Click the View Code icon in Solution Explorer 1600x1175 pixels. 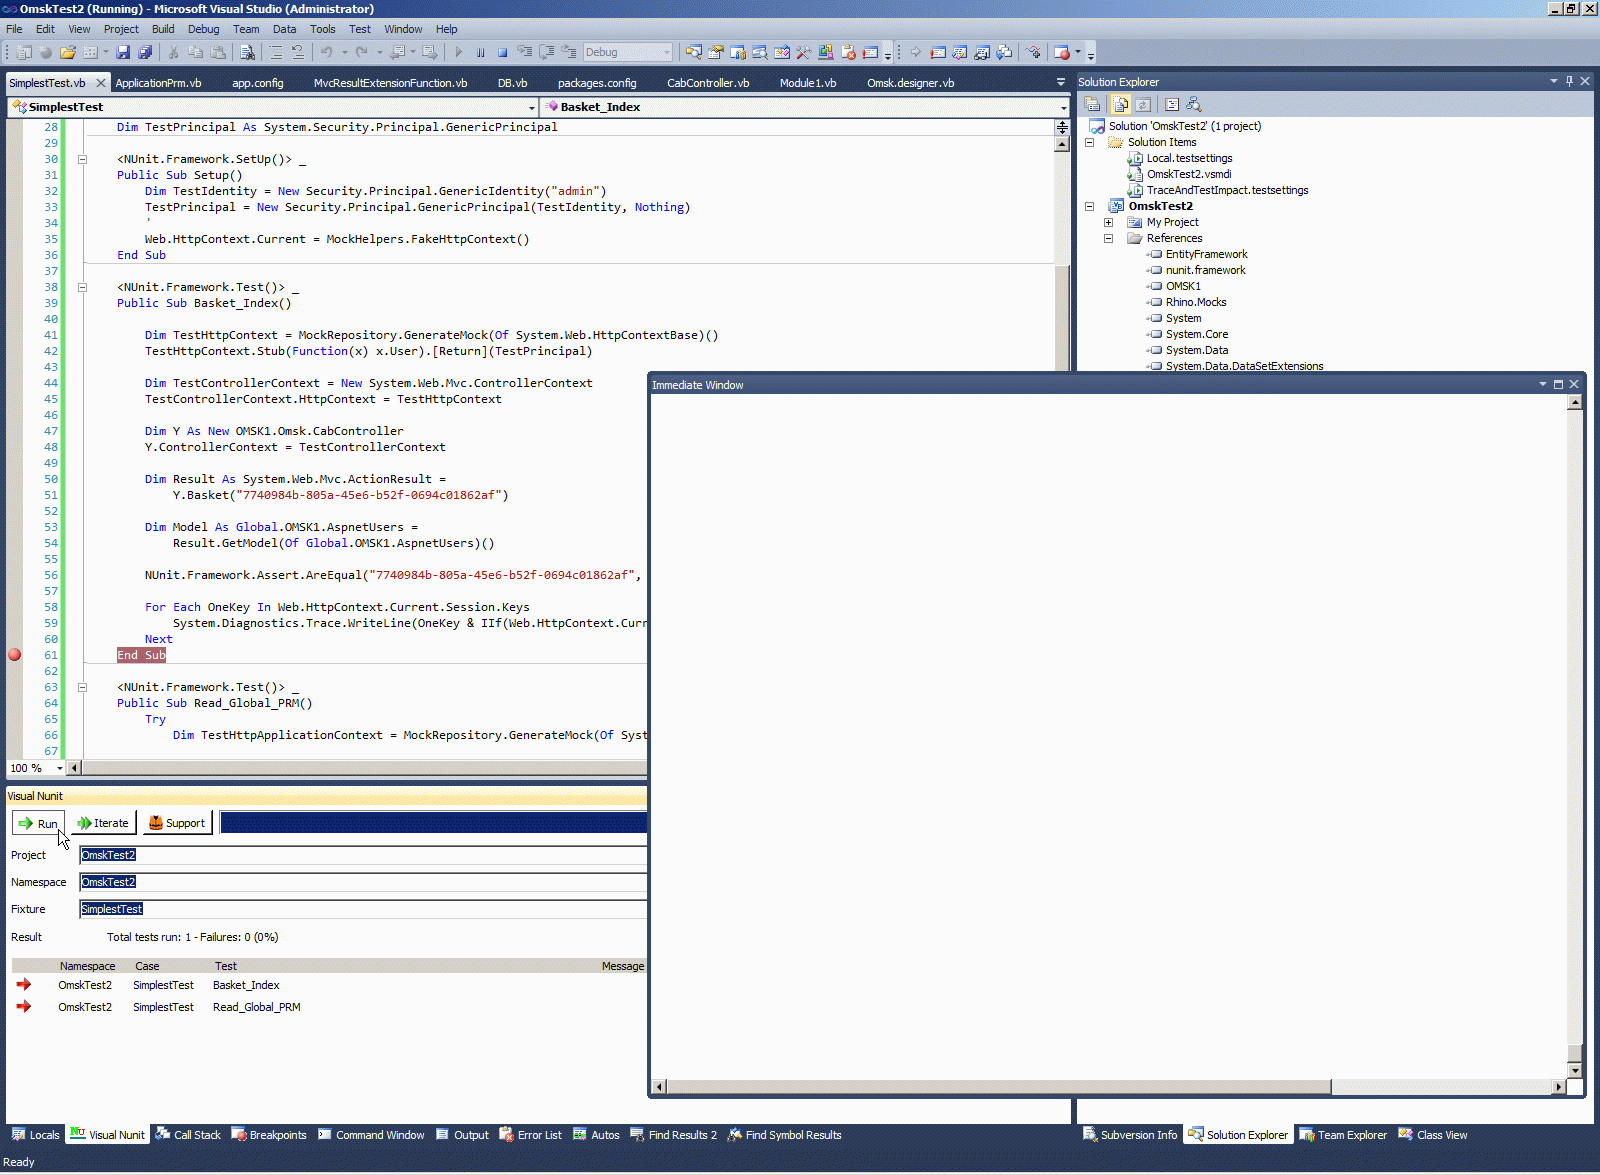pyautogui.click(x=1172, y=104)
